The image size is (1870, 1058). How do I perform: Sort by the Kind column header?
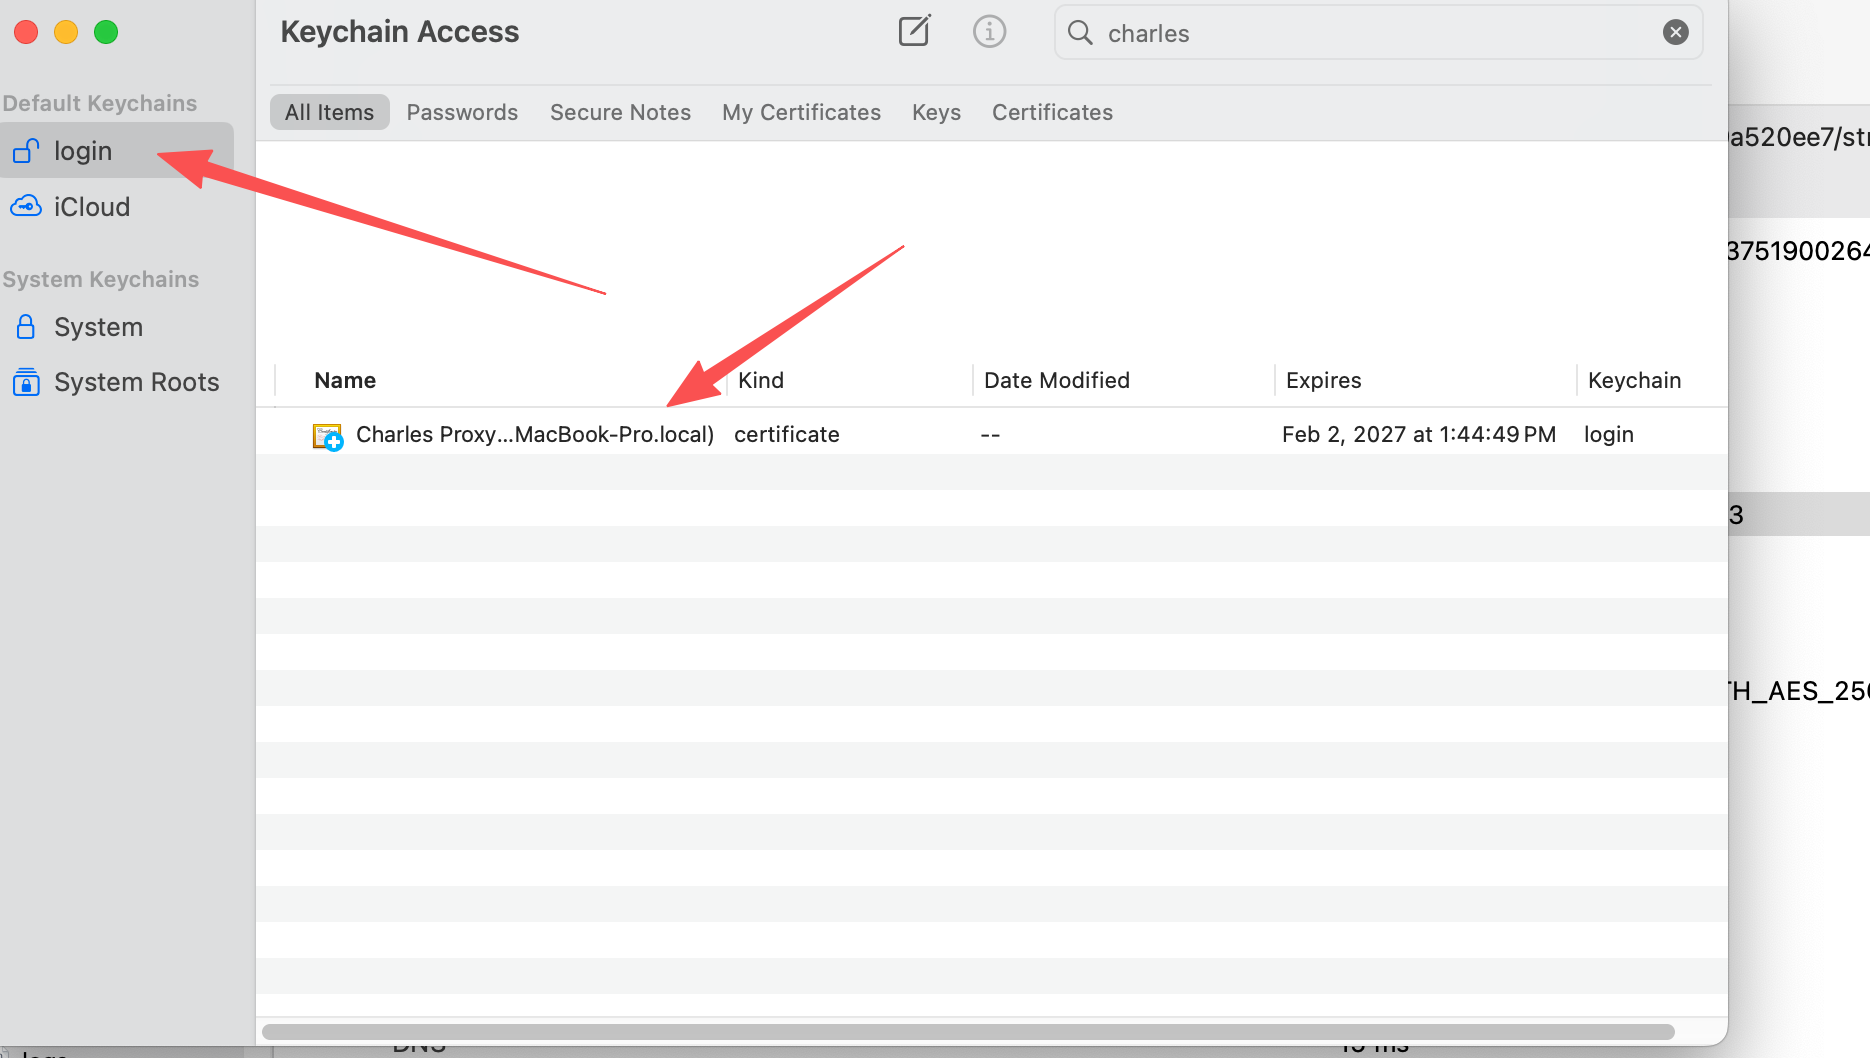pyautogui.click(x=761, y=380)
